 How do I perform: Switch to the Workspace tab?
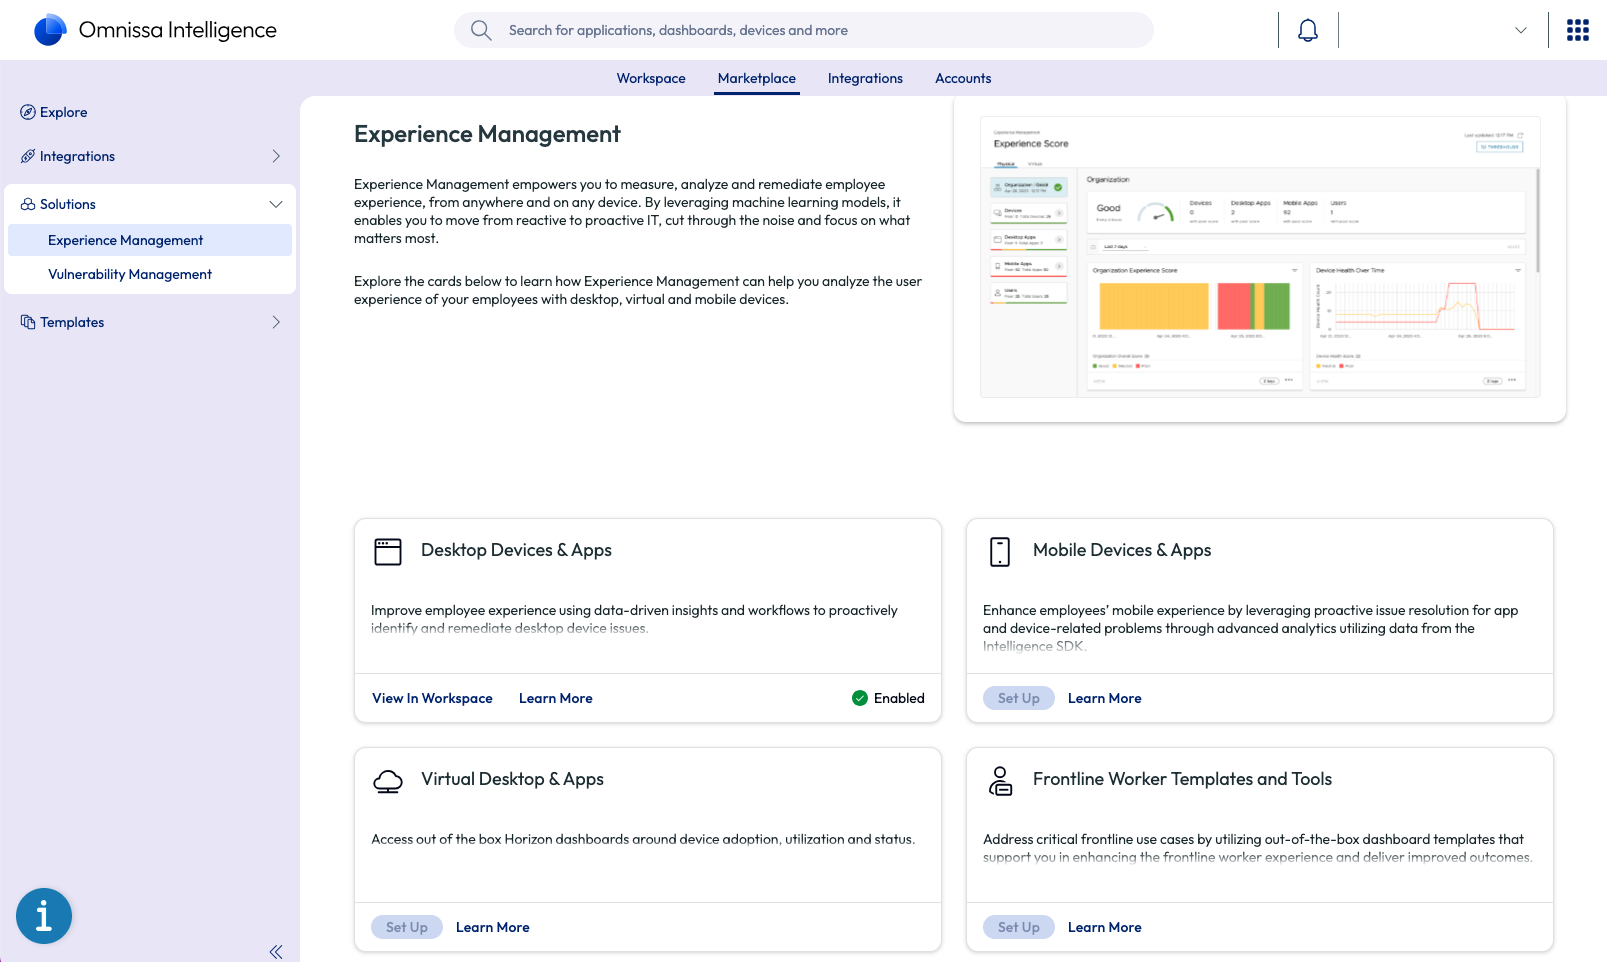coord(651,78)
